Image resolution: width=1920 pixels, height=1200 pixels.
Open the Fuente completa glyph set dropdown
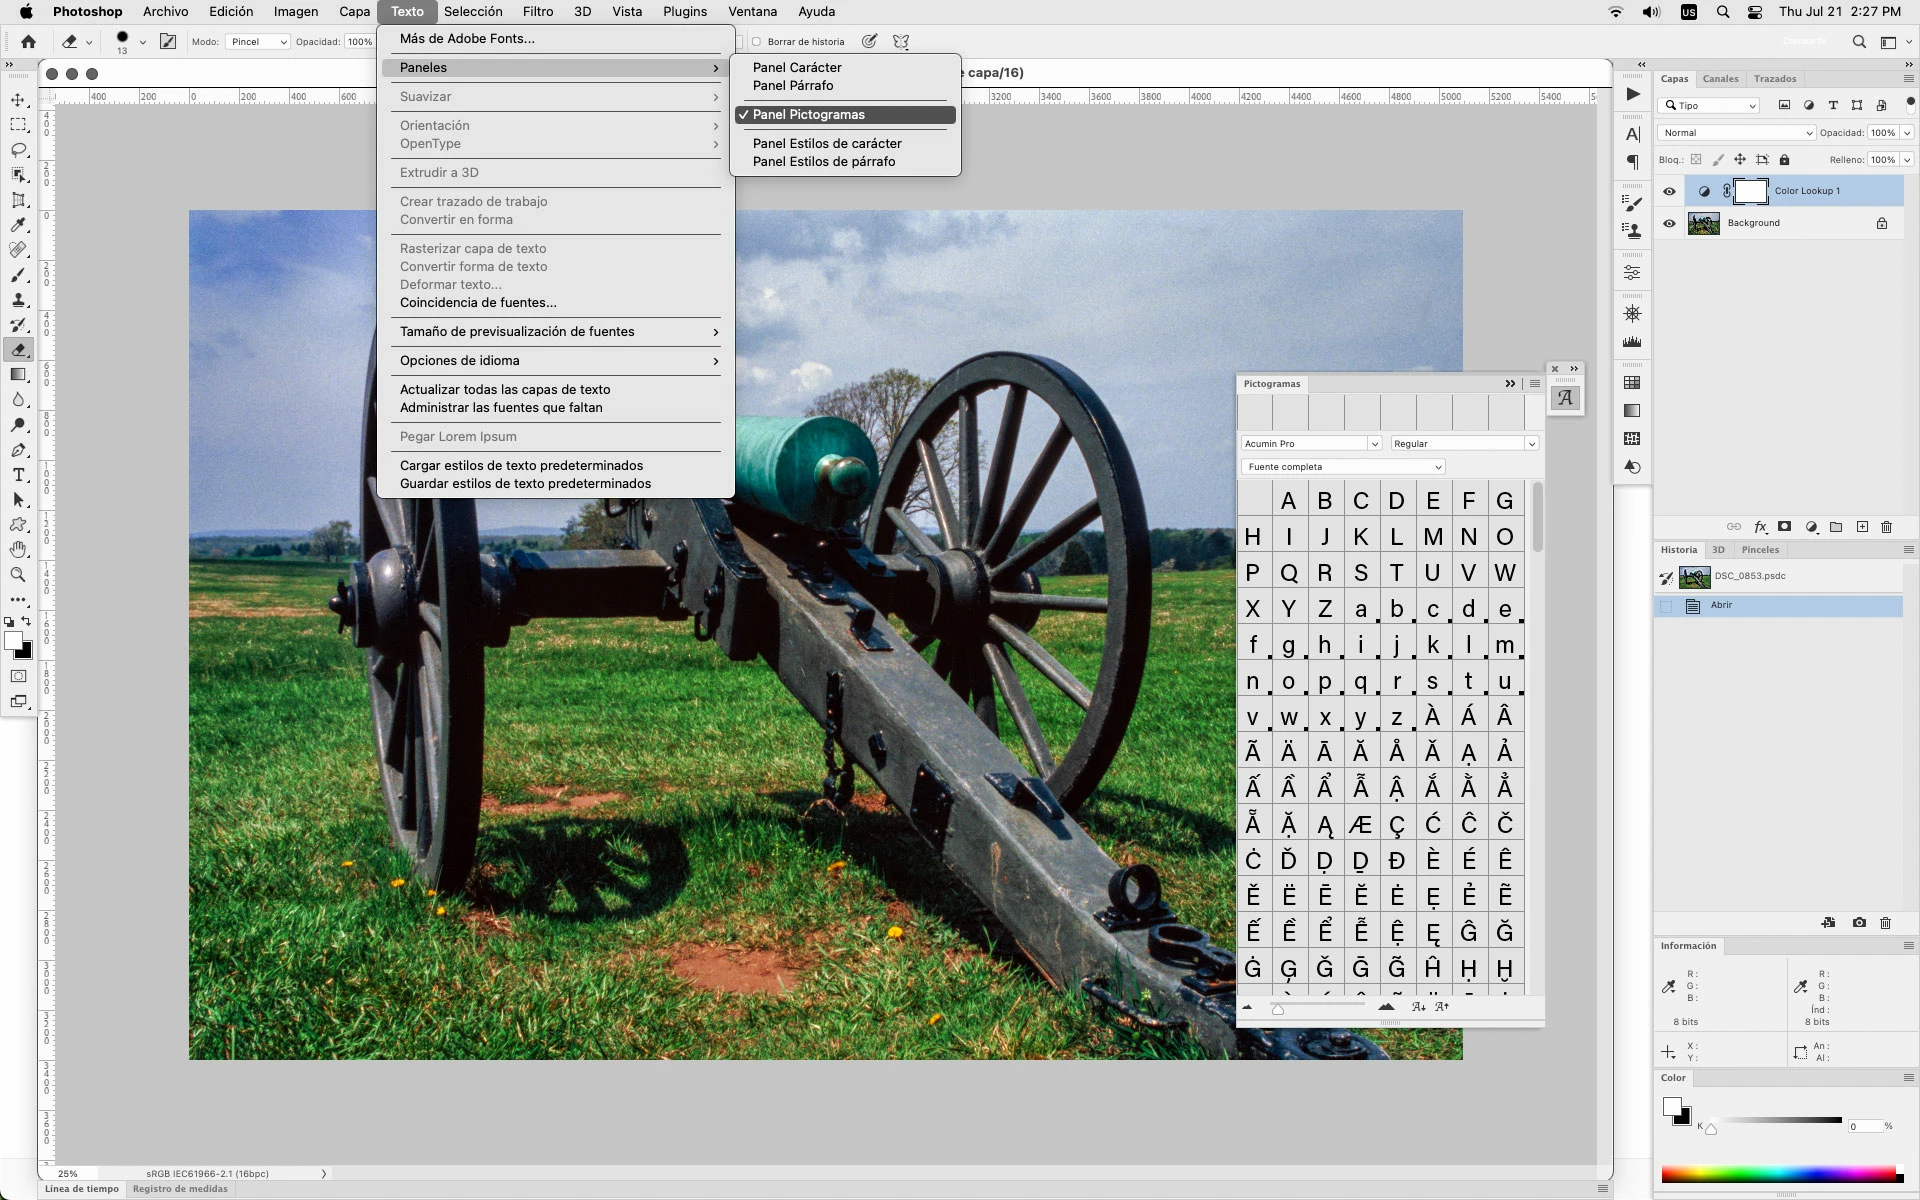coord(1343,467)
